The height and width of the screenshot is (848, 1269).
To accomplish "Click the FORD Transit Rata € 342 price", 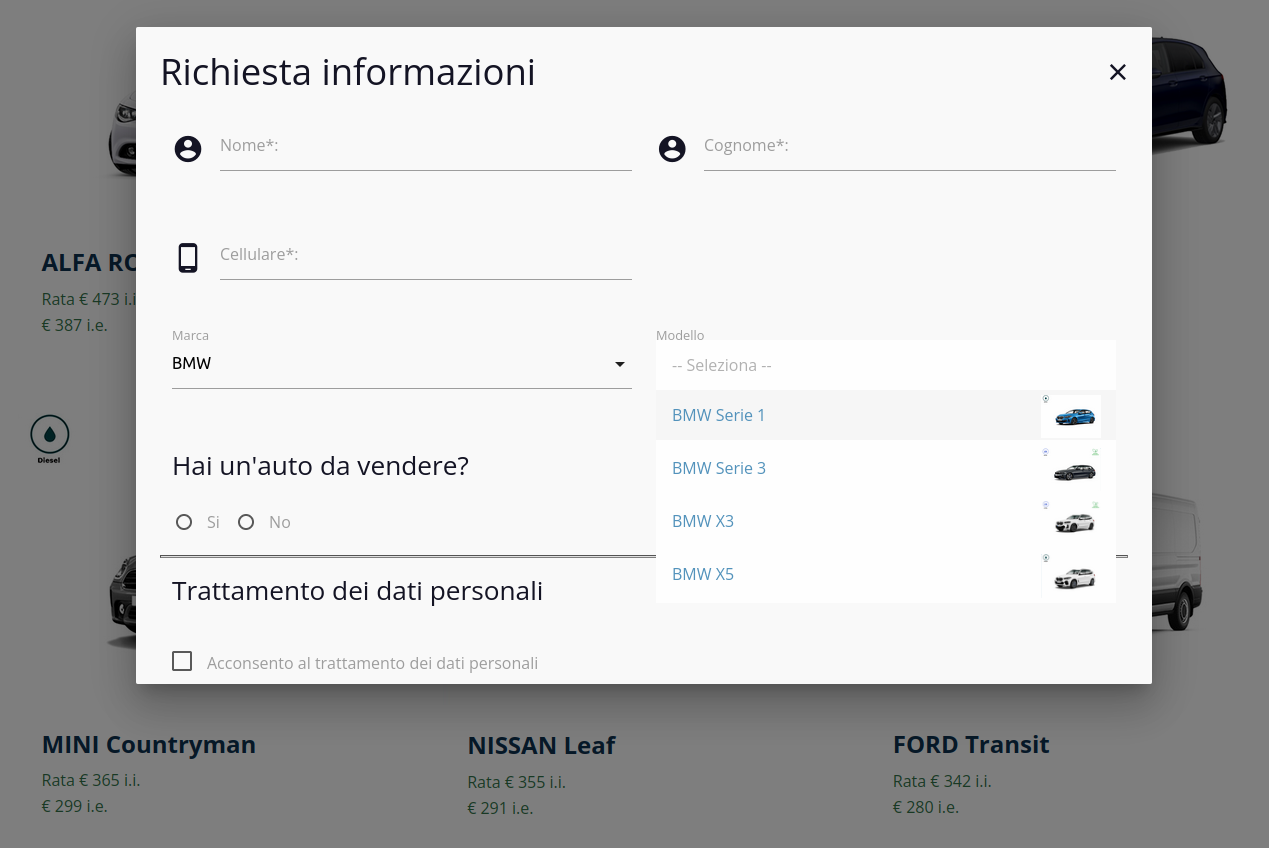I will 942,781.
